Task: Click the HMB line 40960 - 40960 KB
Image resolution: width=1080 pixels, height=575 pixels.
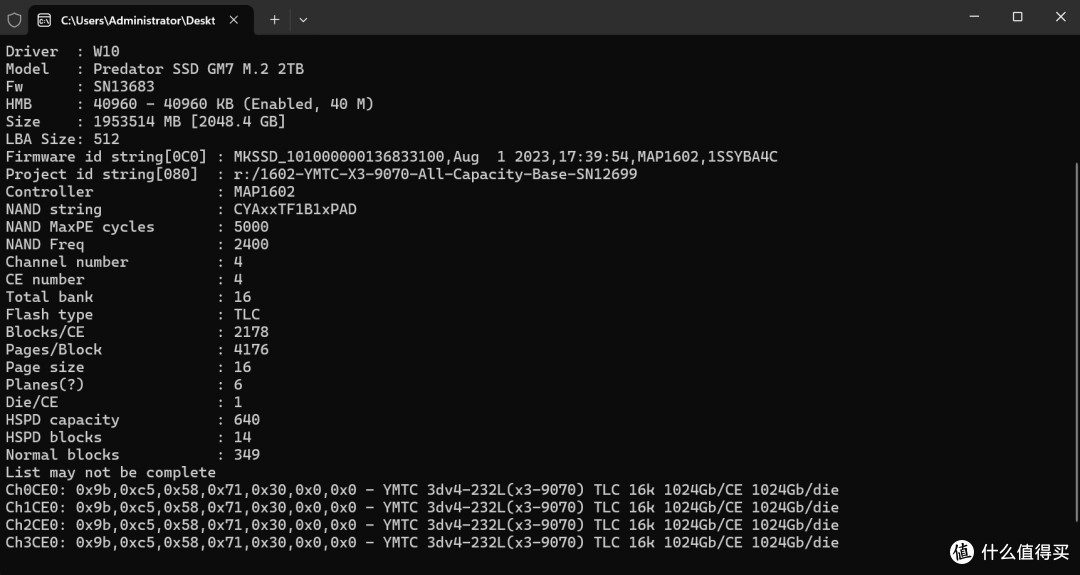Action: 189,104
